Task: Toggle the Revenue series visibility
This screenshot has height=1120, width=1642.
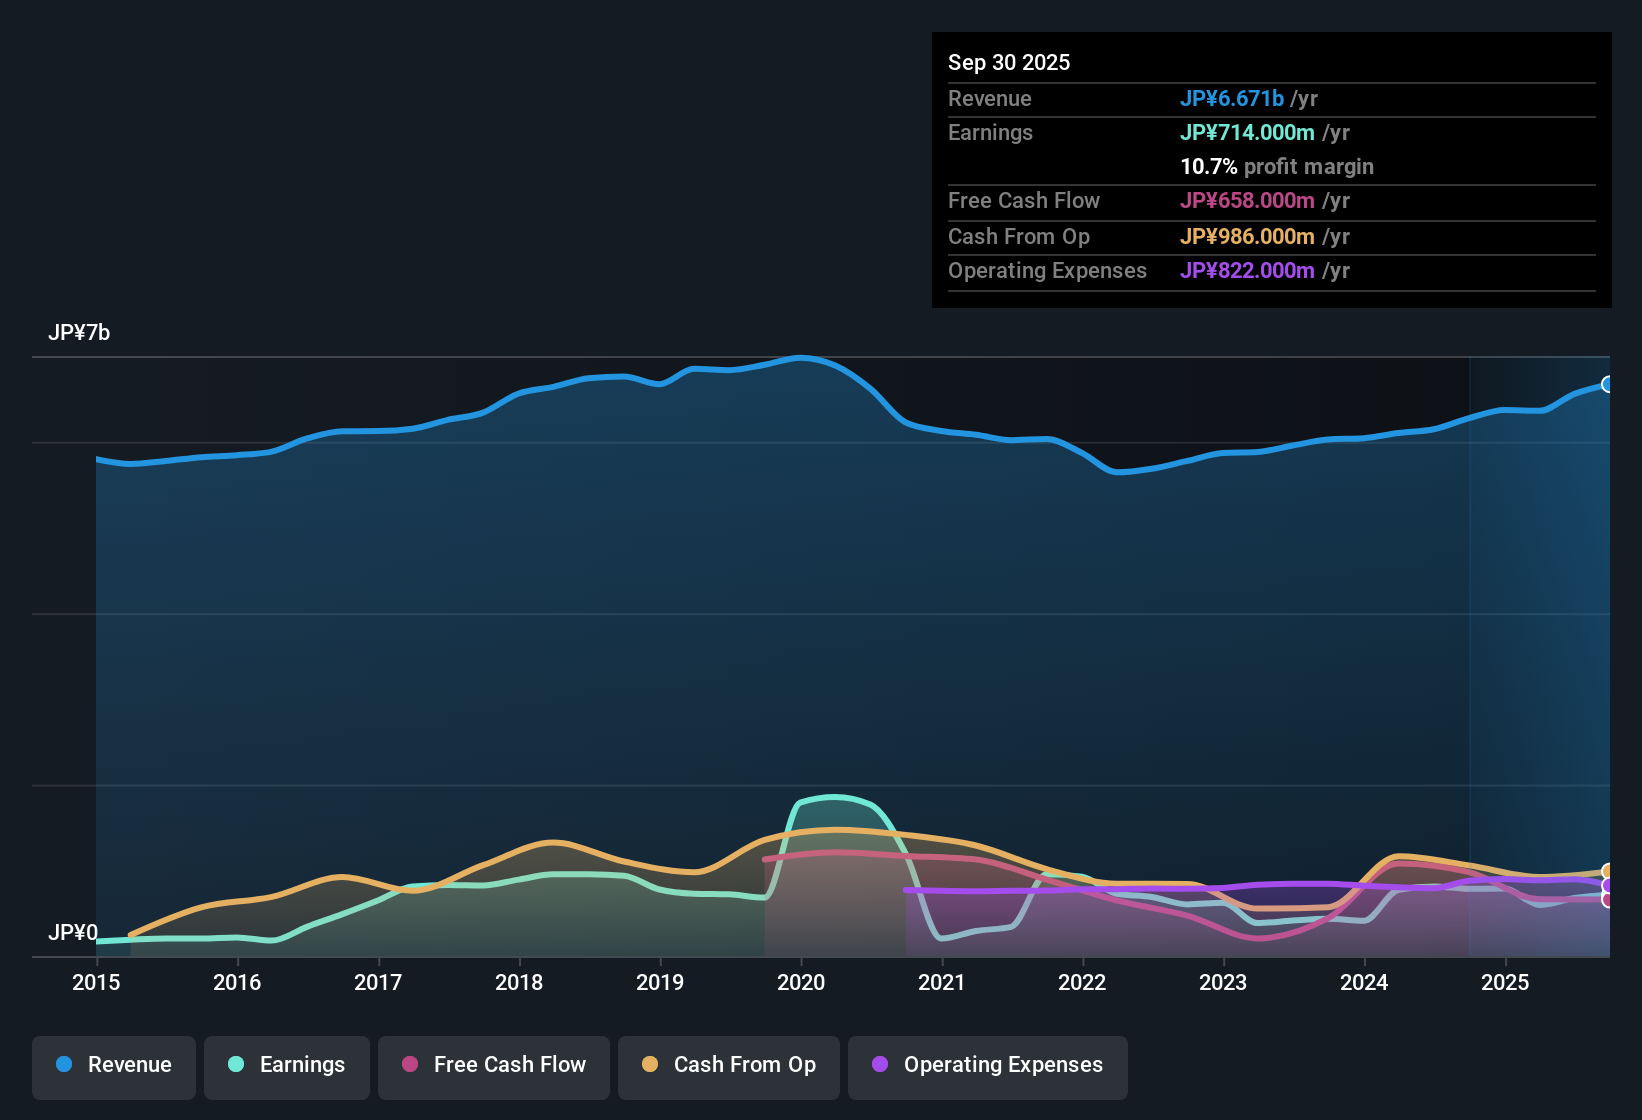Action: [x=113, y=1066]
